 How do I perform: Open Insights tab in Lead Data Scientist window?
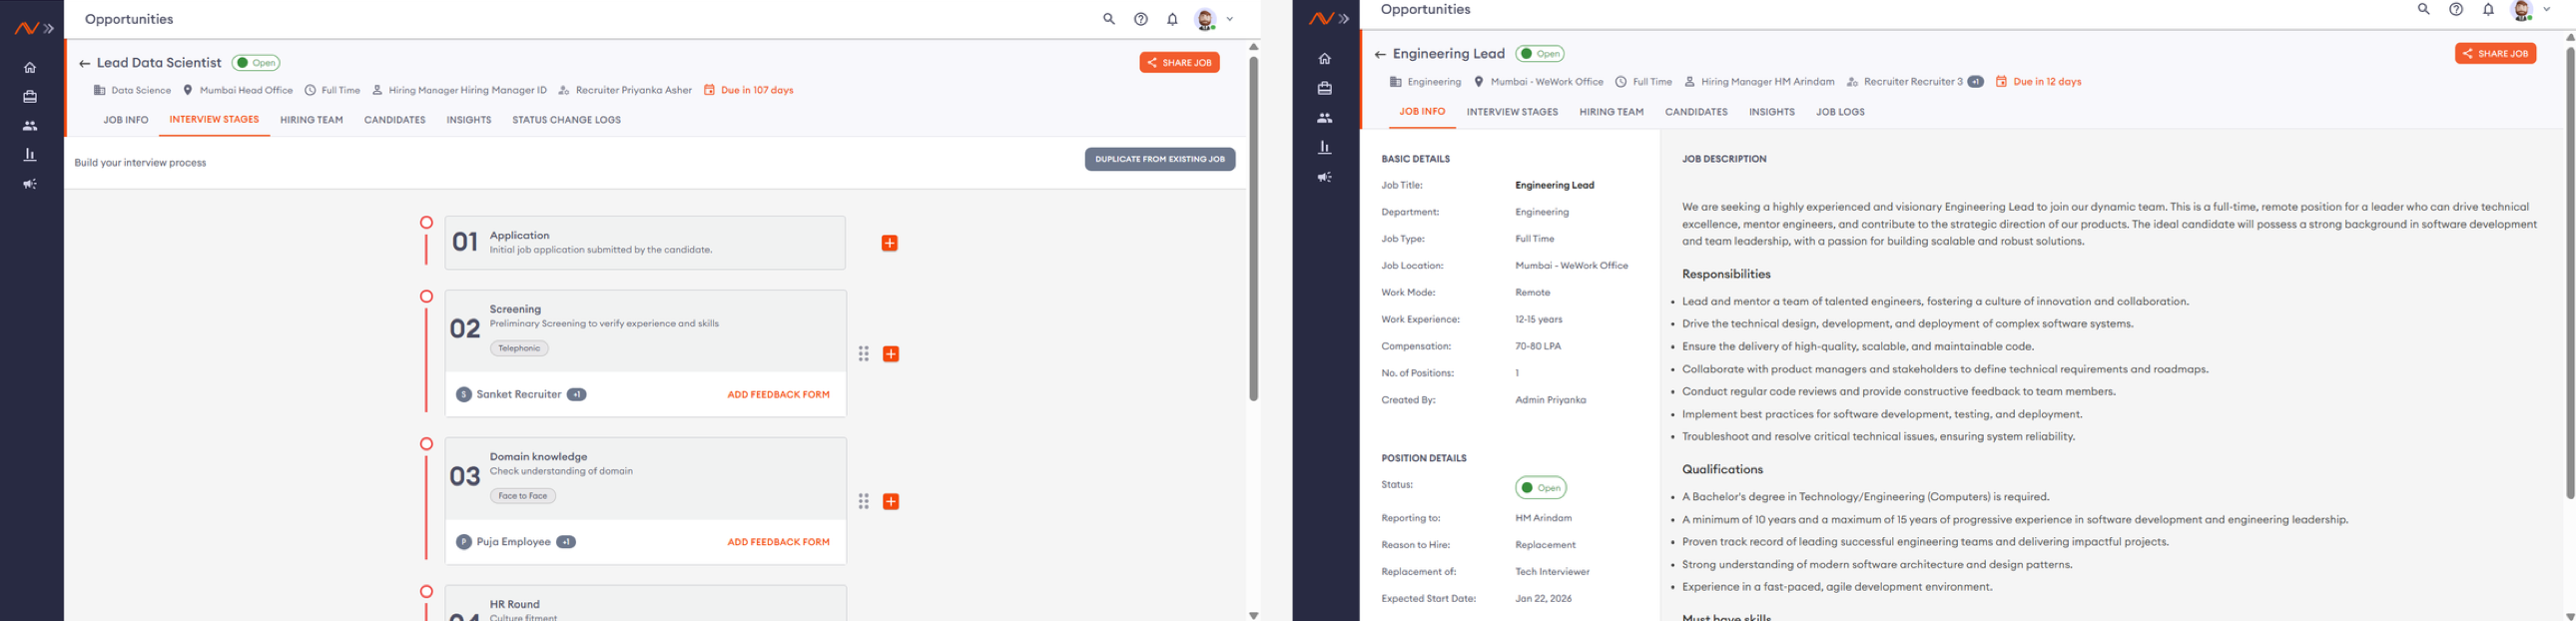point(469,120)
